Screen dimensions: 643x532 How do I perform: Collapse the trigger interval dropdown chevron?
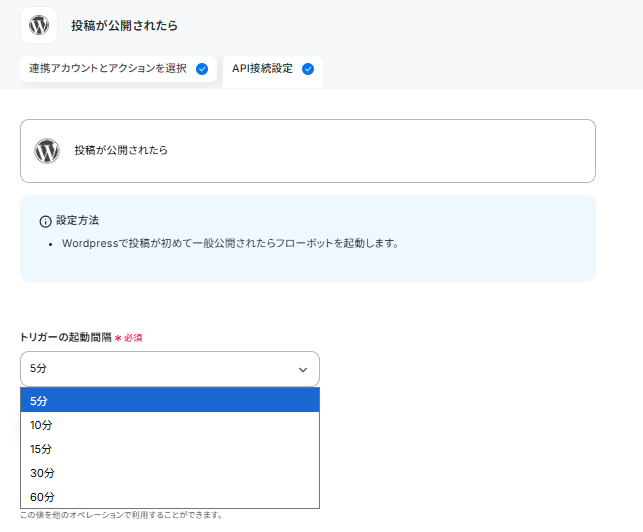(x=303, y=370)
